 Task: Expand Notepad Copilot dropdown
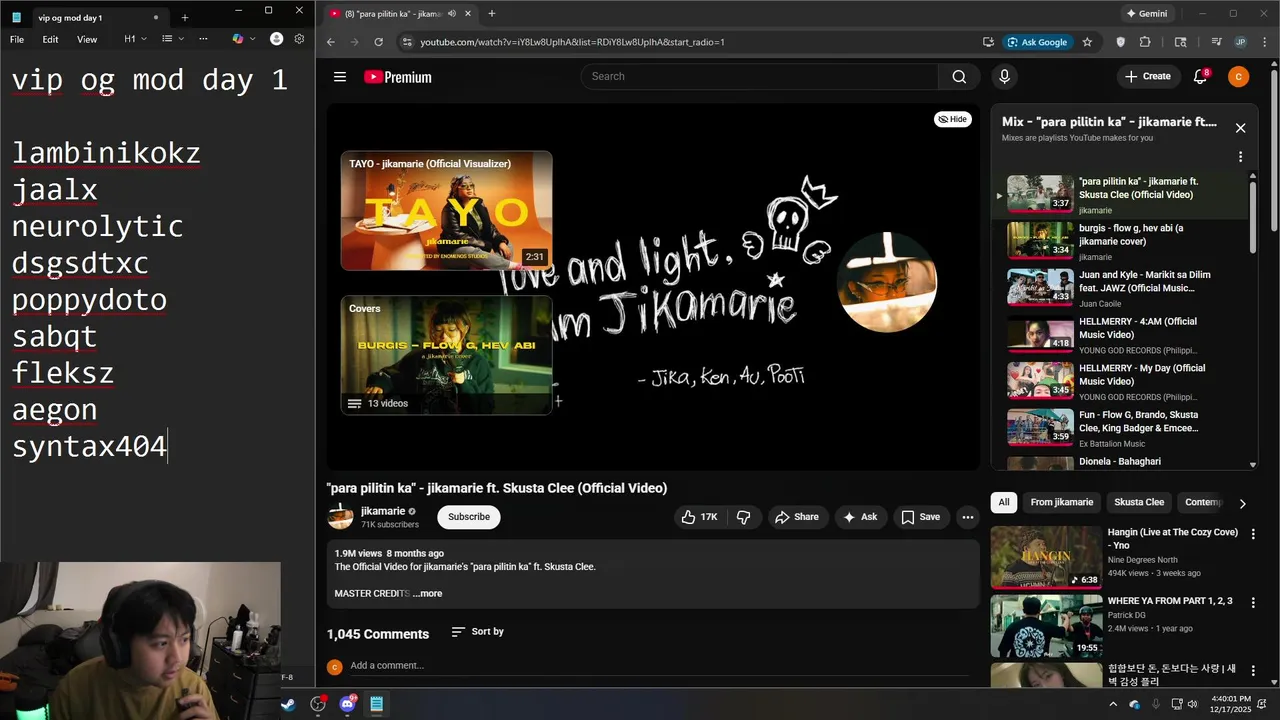pos(244,39)
